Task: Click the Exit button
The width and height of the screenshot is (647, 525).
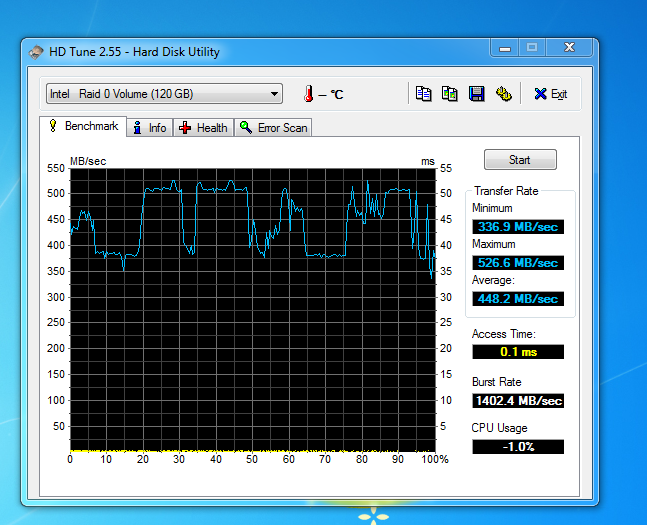Action: pos(550,94)
